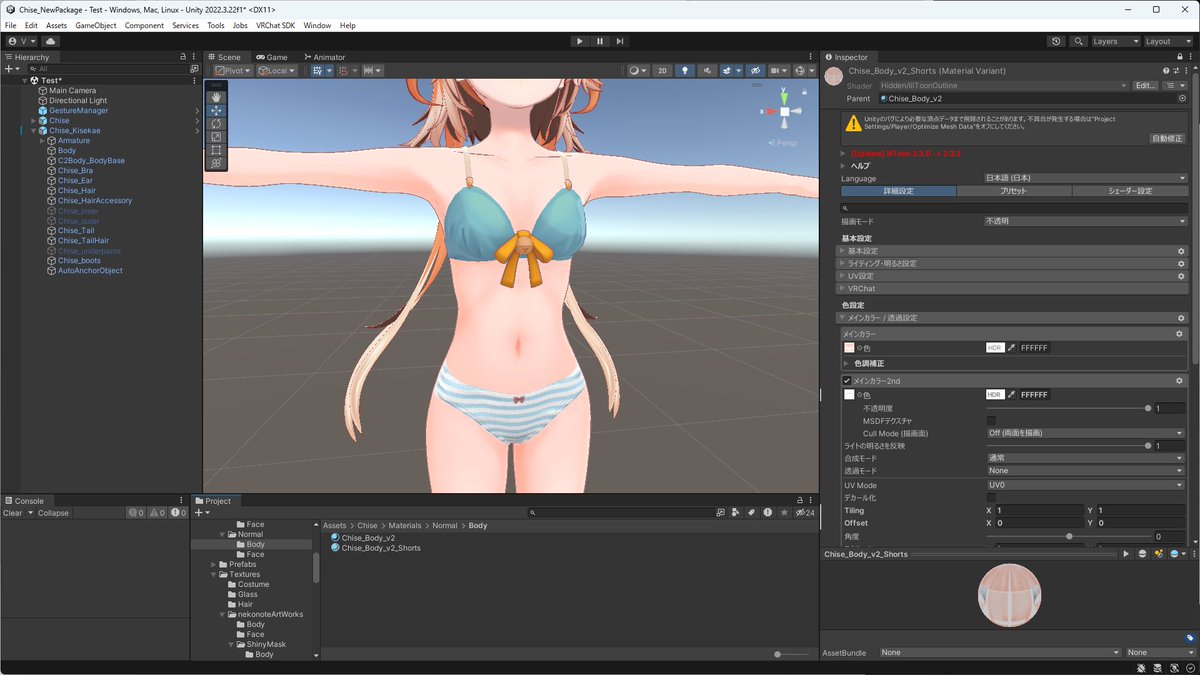Toggle 2D view mode in Scene
1200x675 pixels.
click(662, 71)
